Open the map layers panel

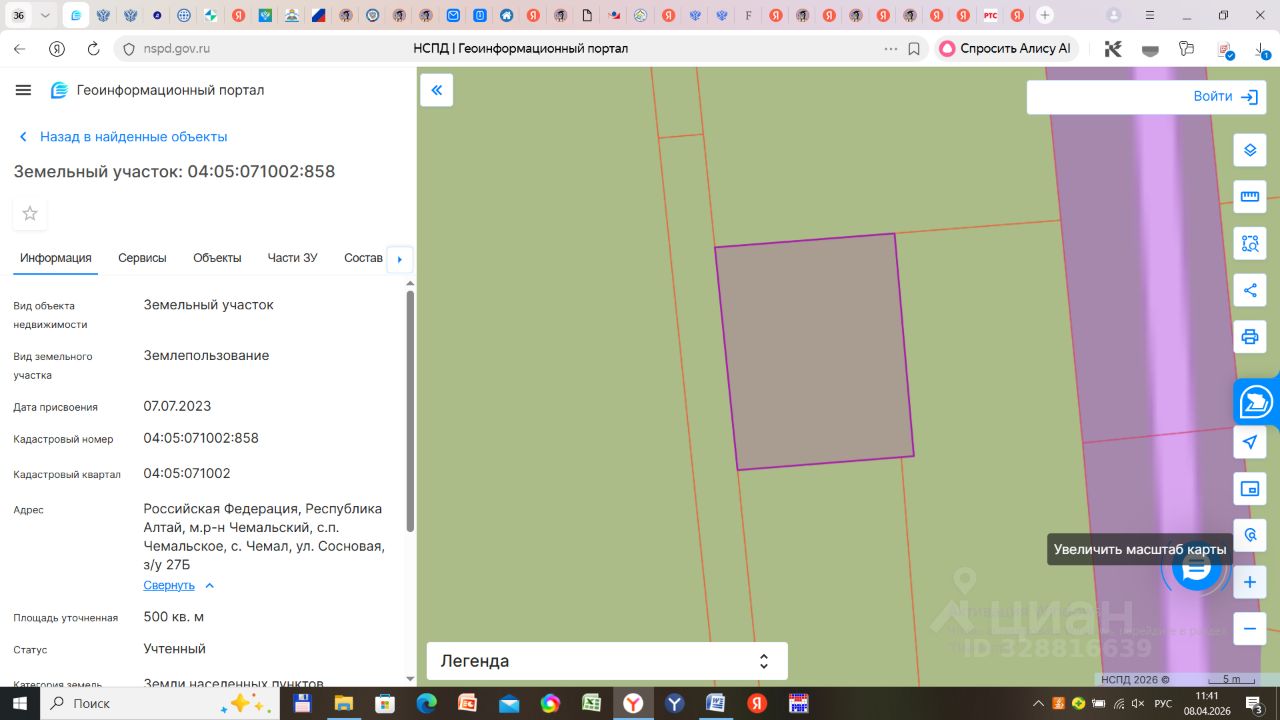pos(1250,150)
